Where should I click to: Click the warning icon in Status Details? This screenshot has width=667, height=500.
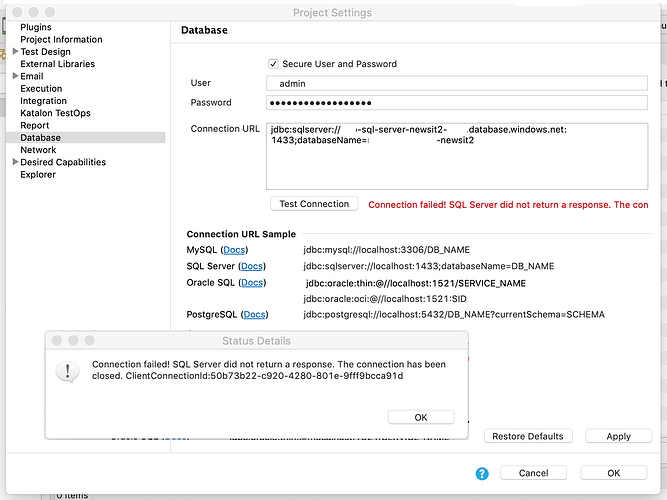pyautogui.click(x=69, y=371)
